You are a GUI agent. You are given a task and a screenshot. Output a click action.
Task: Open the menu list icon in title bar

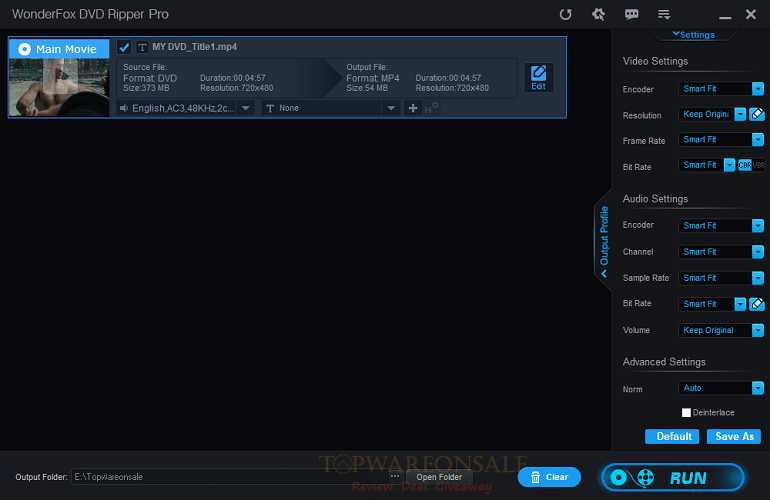pyautogui.click(x=664, y=14)
